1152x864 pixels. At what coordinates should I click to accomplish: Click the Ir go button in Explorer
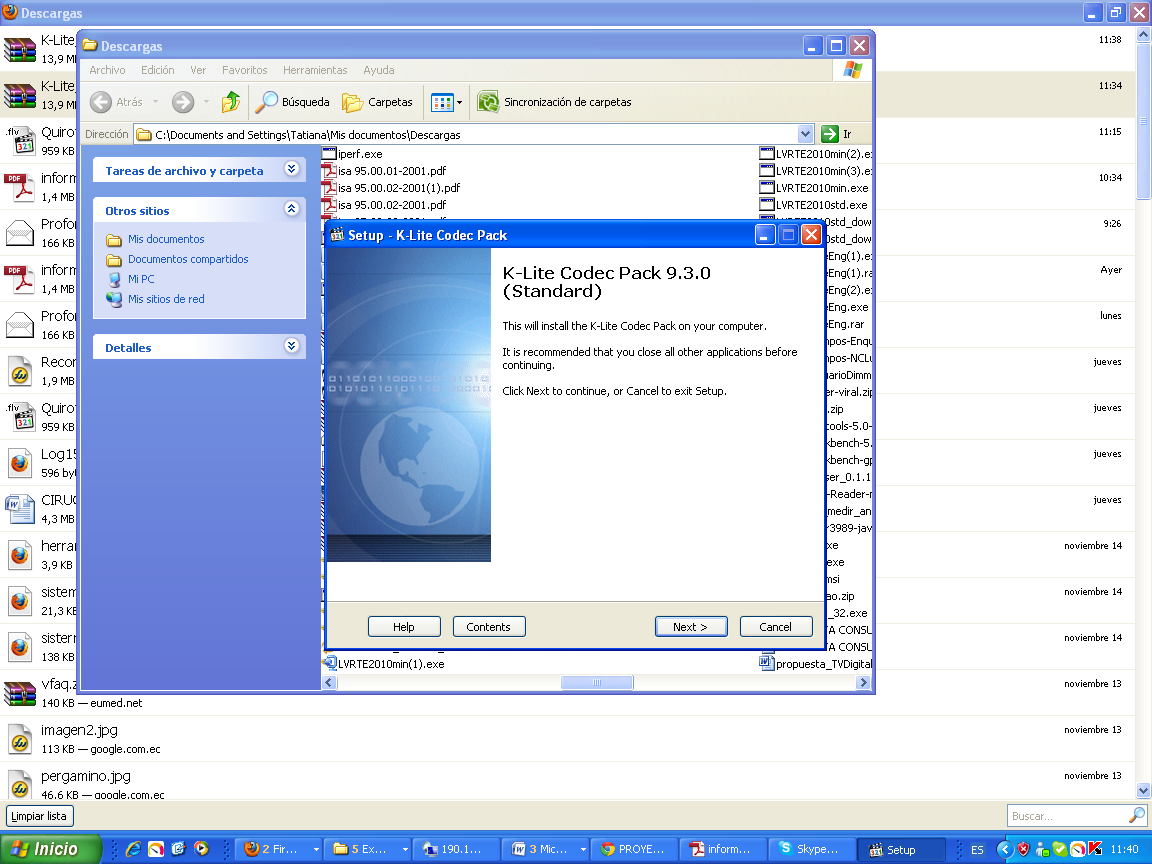(x=837, y=134)
